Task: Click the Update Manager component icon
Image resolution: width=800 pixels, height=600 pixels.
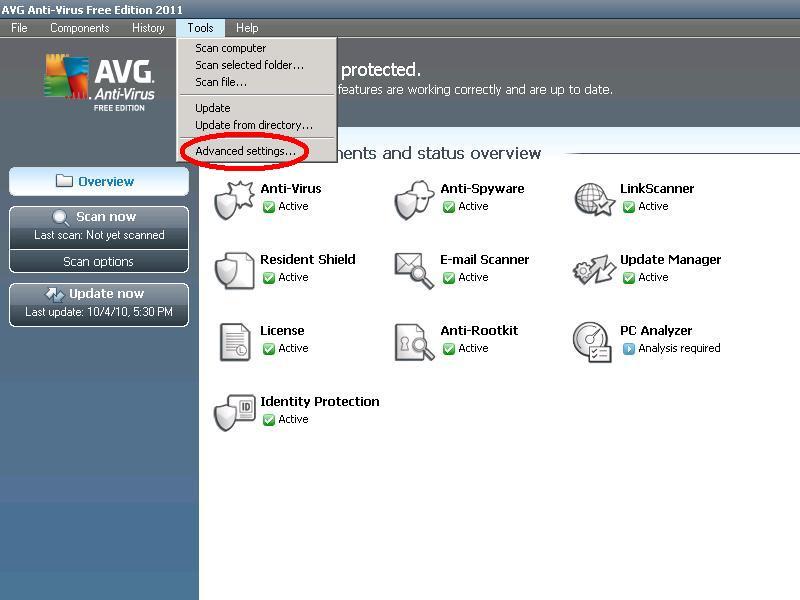Action: (x=594, y=270)
